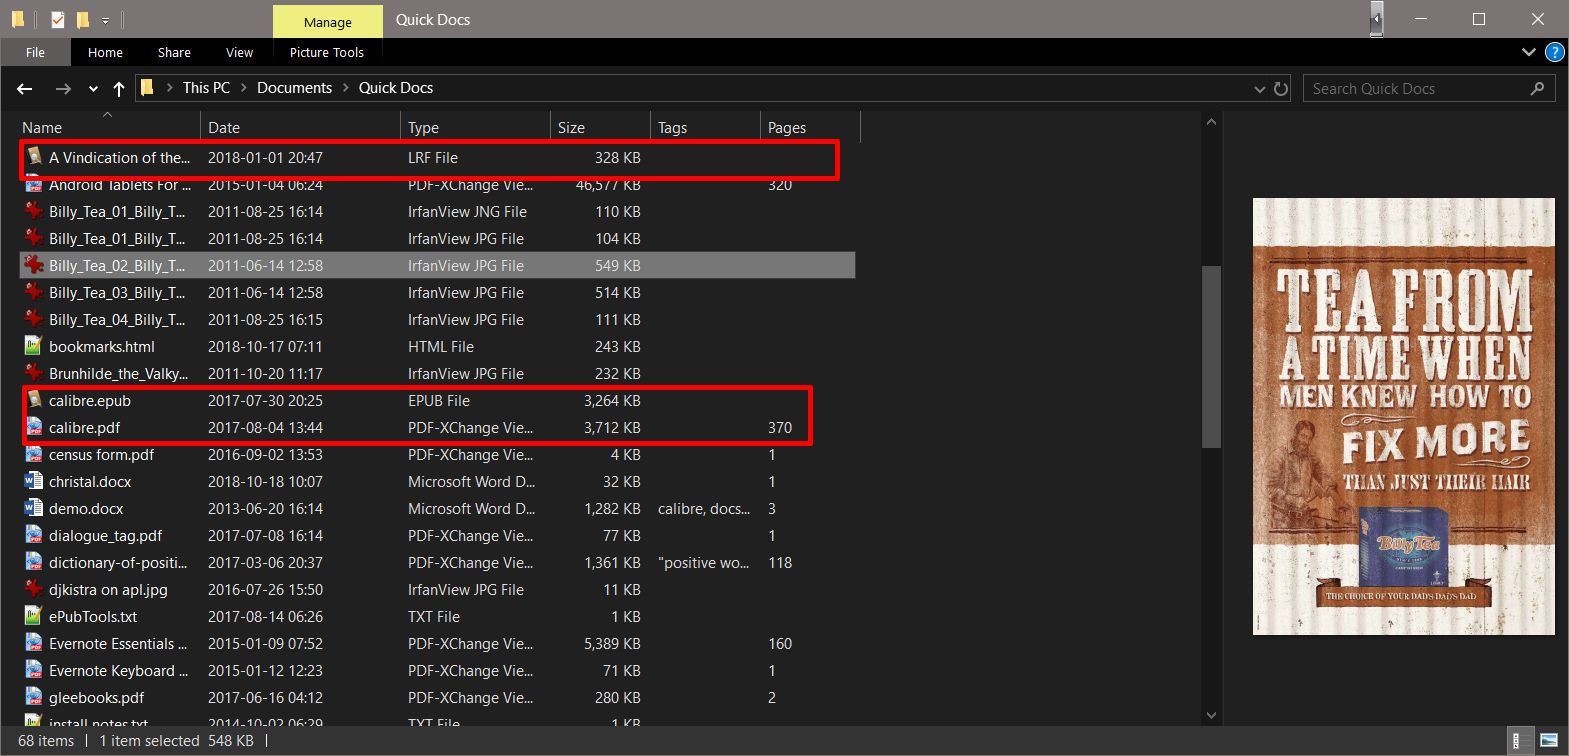Image resolution: width=1569 pixels, height=756 pixels.
Task: Switch to Large icons view in the status bar
Action: 1548,741
